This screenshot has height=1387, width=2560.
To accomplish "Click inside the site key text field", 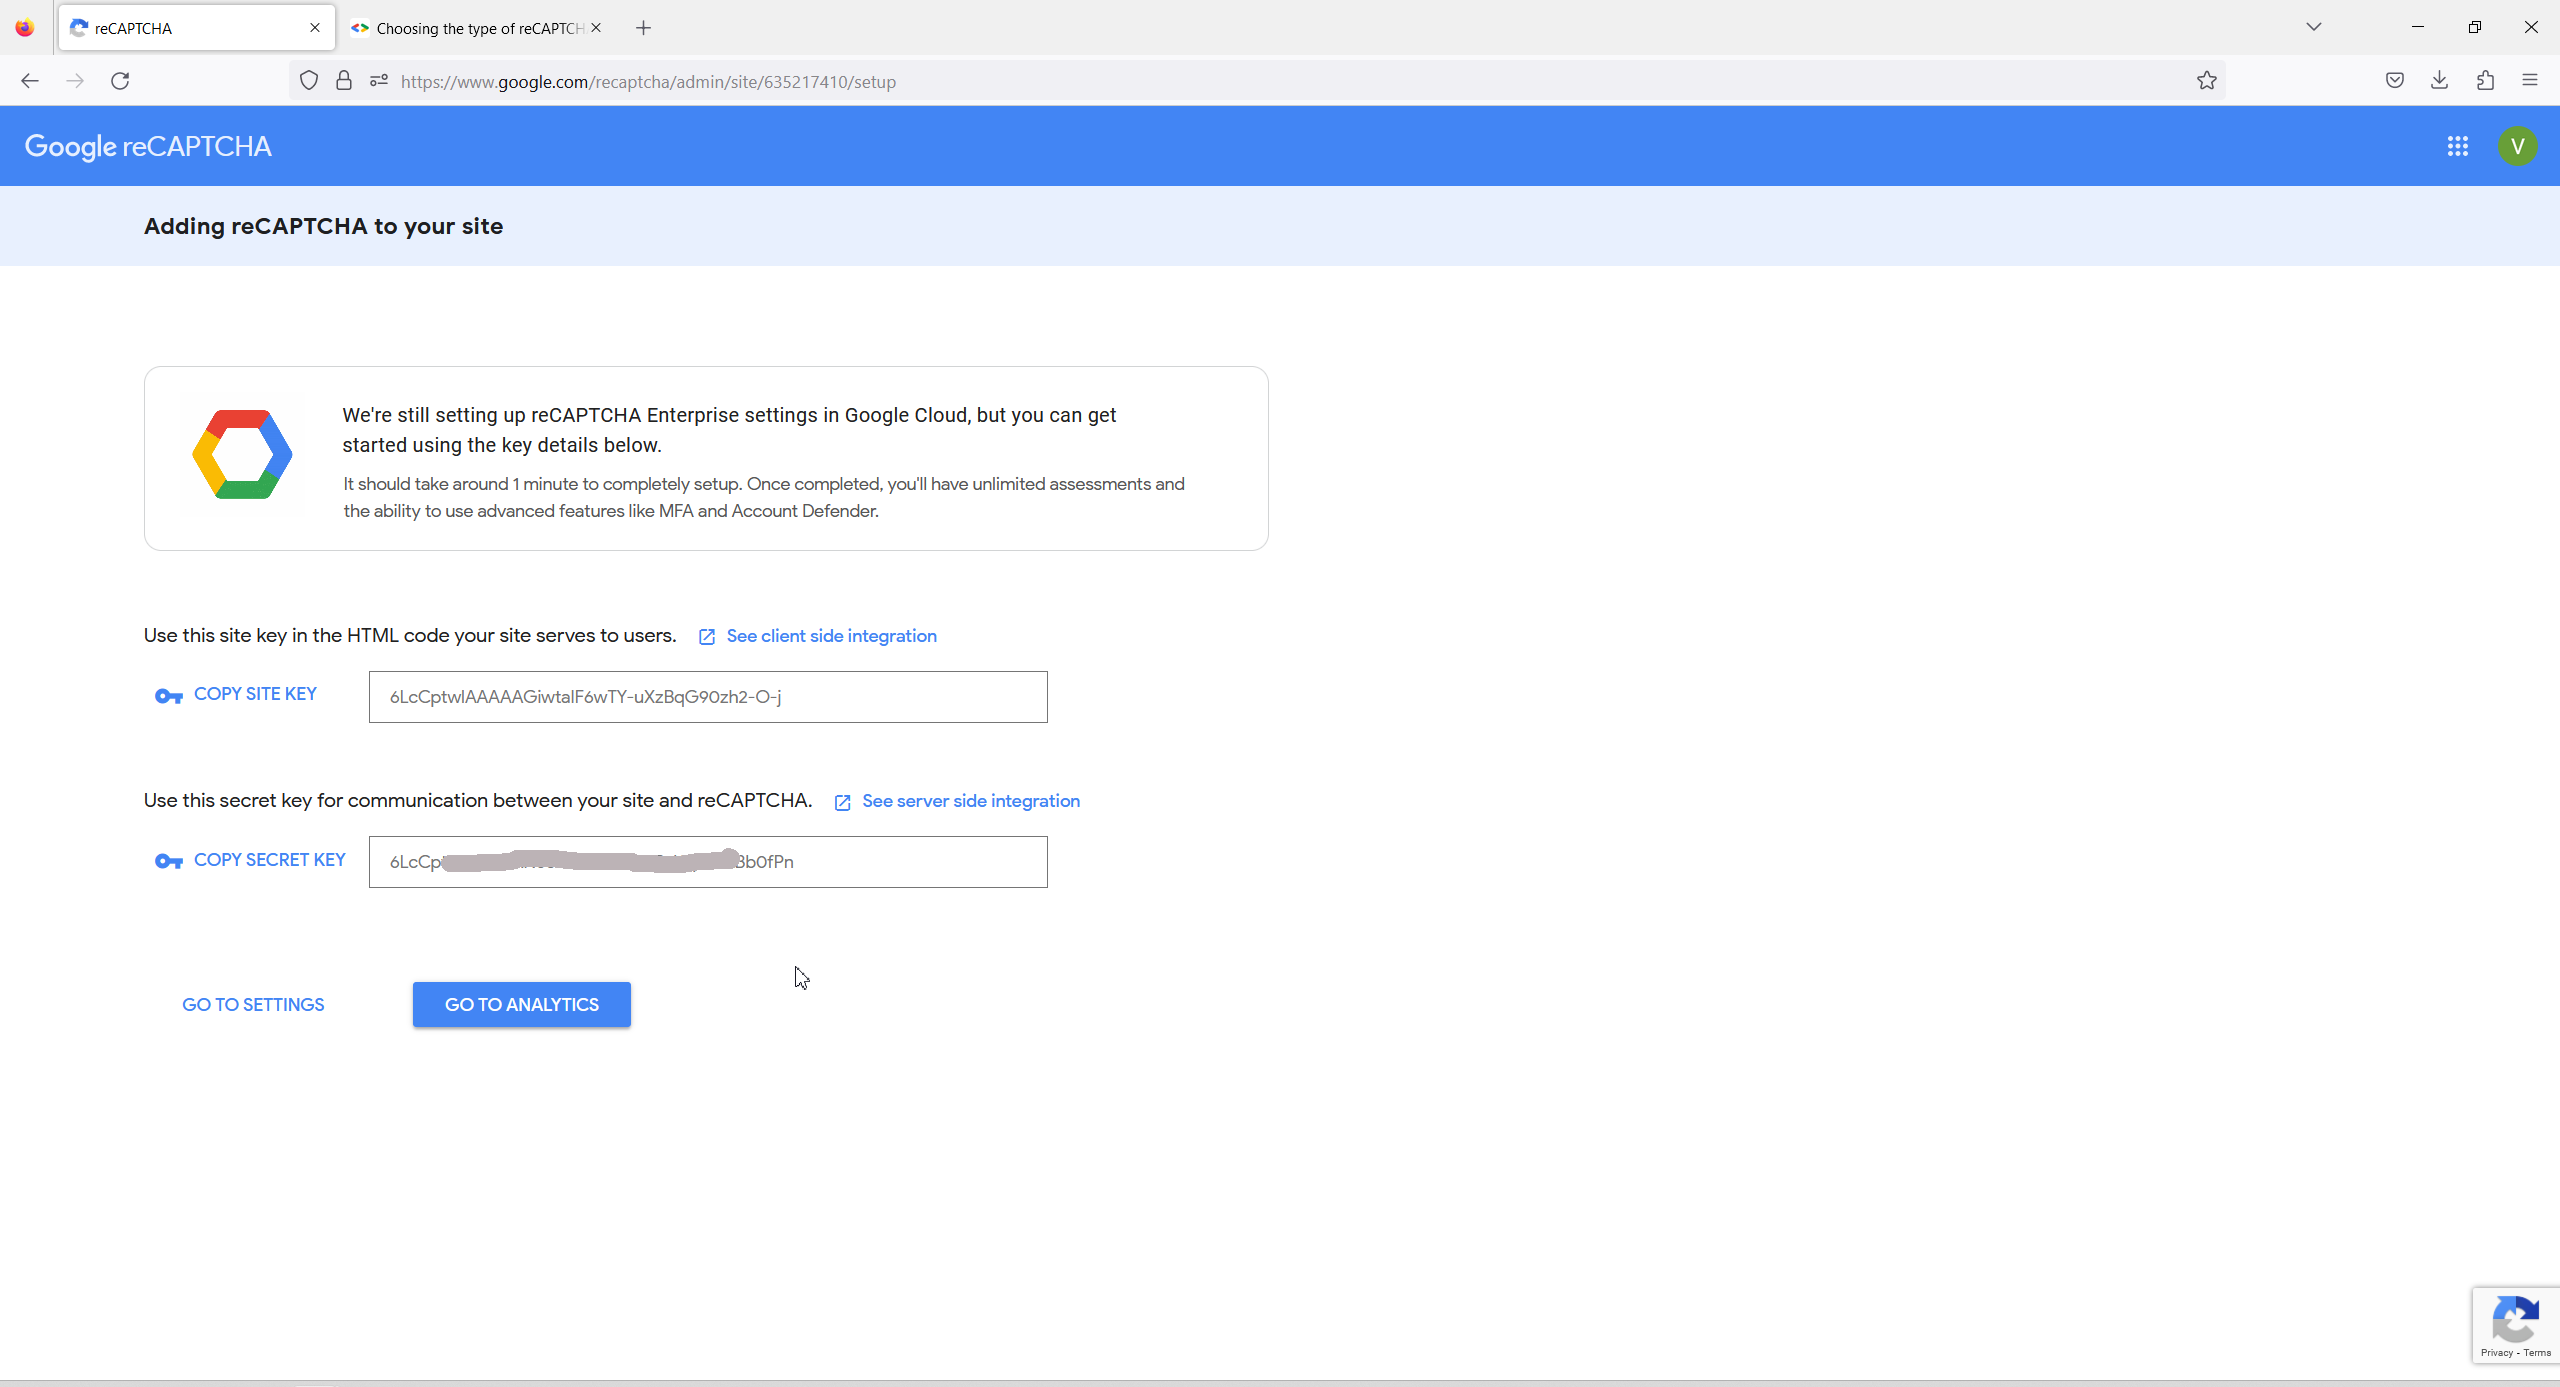I will 707,697.
